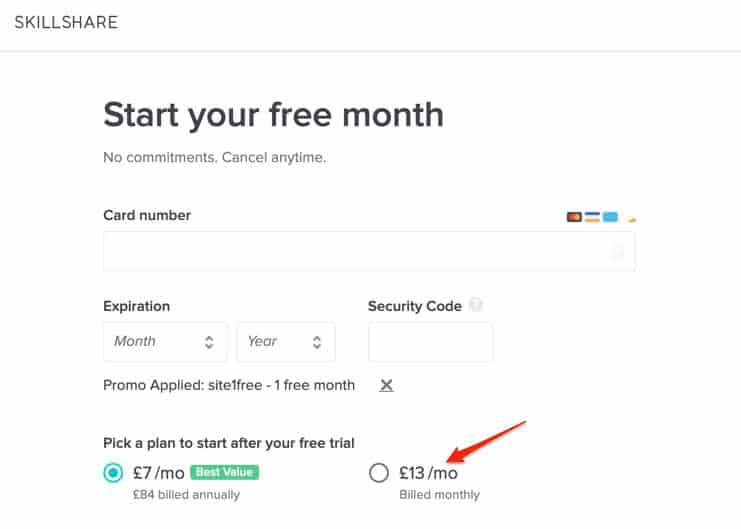Click the £84 billed annually text

(x=186, y=495)
